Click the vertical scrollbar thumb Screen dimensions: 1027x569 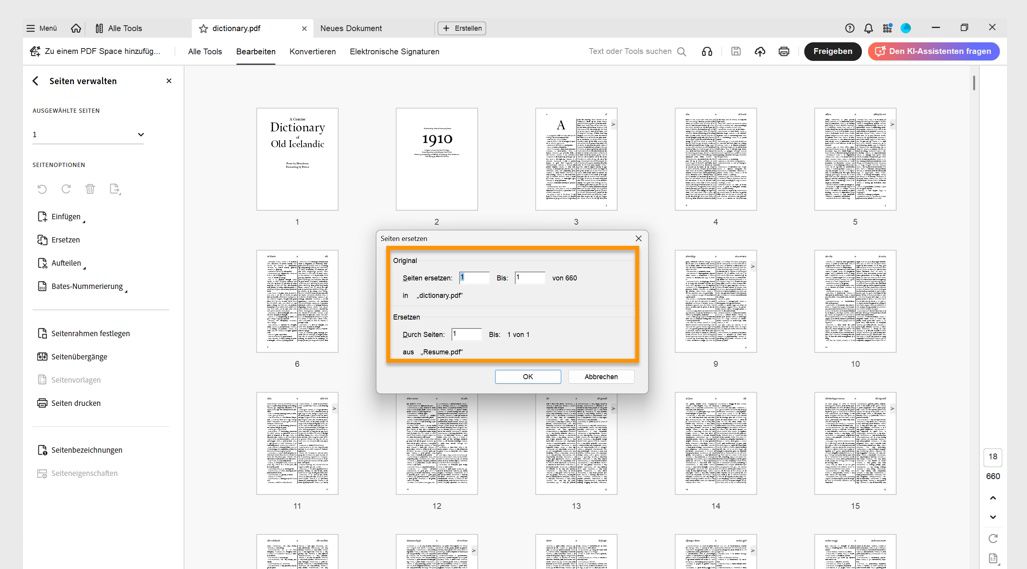pyautogui.click(x=974, y=83)
